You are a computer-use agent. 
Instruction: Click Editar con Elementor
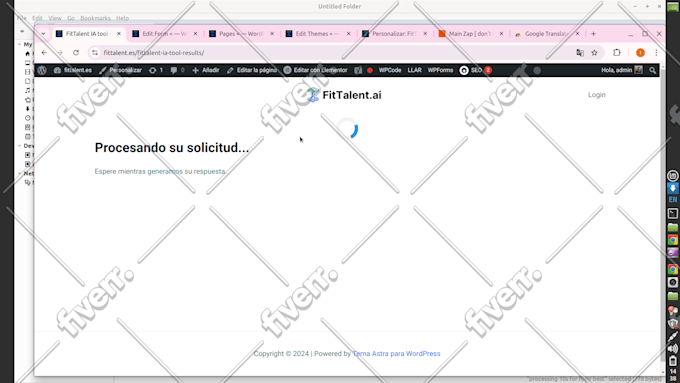click(316, 70)
